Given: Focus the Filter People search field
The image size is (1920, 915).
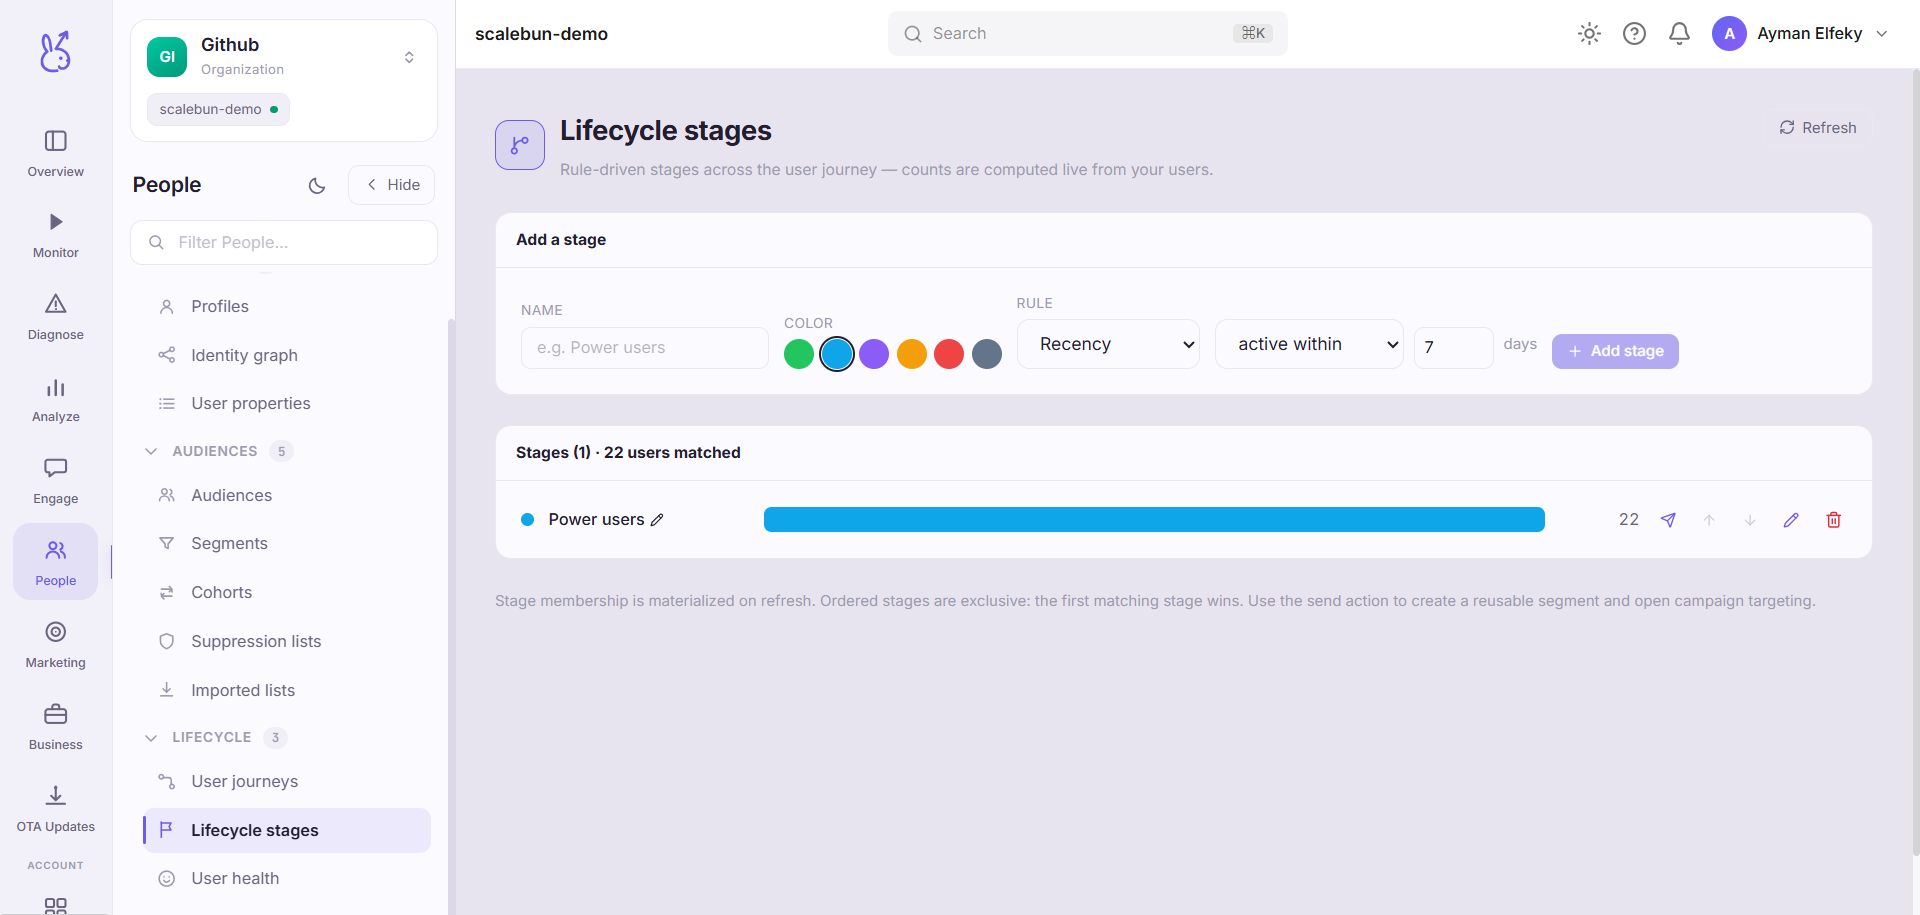Looking at the screenshot, I should [284, 242].
